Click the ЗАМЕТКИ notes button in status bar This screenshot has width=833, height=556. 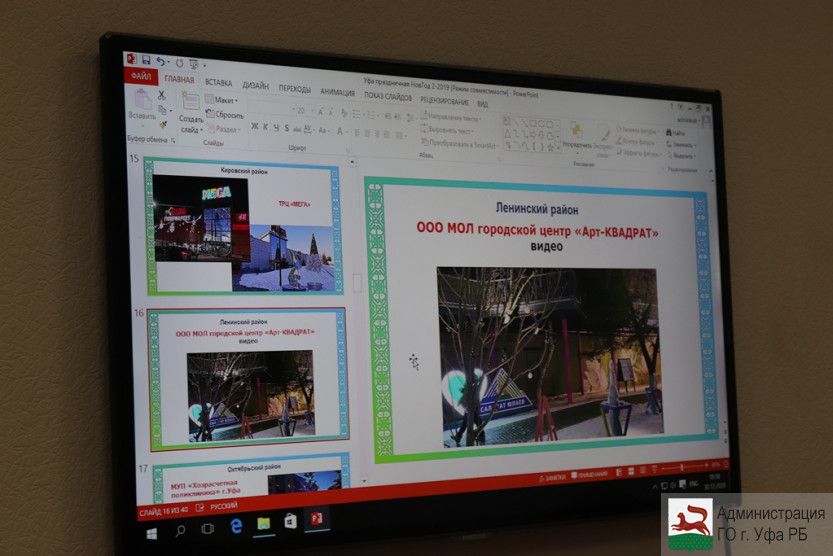(552, 478)
